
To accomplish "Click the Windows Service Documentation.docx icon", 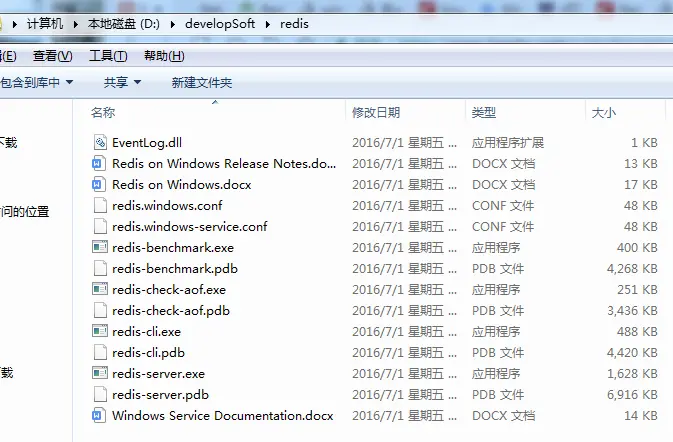I will pos(100,416).
